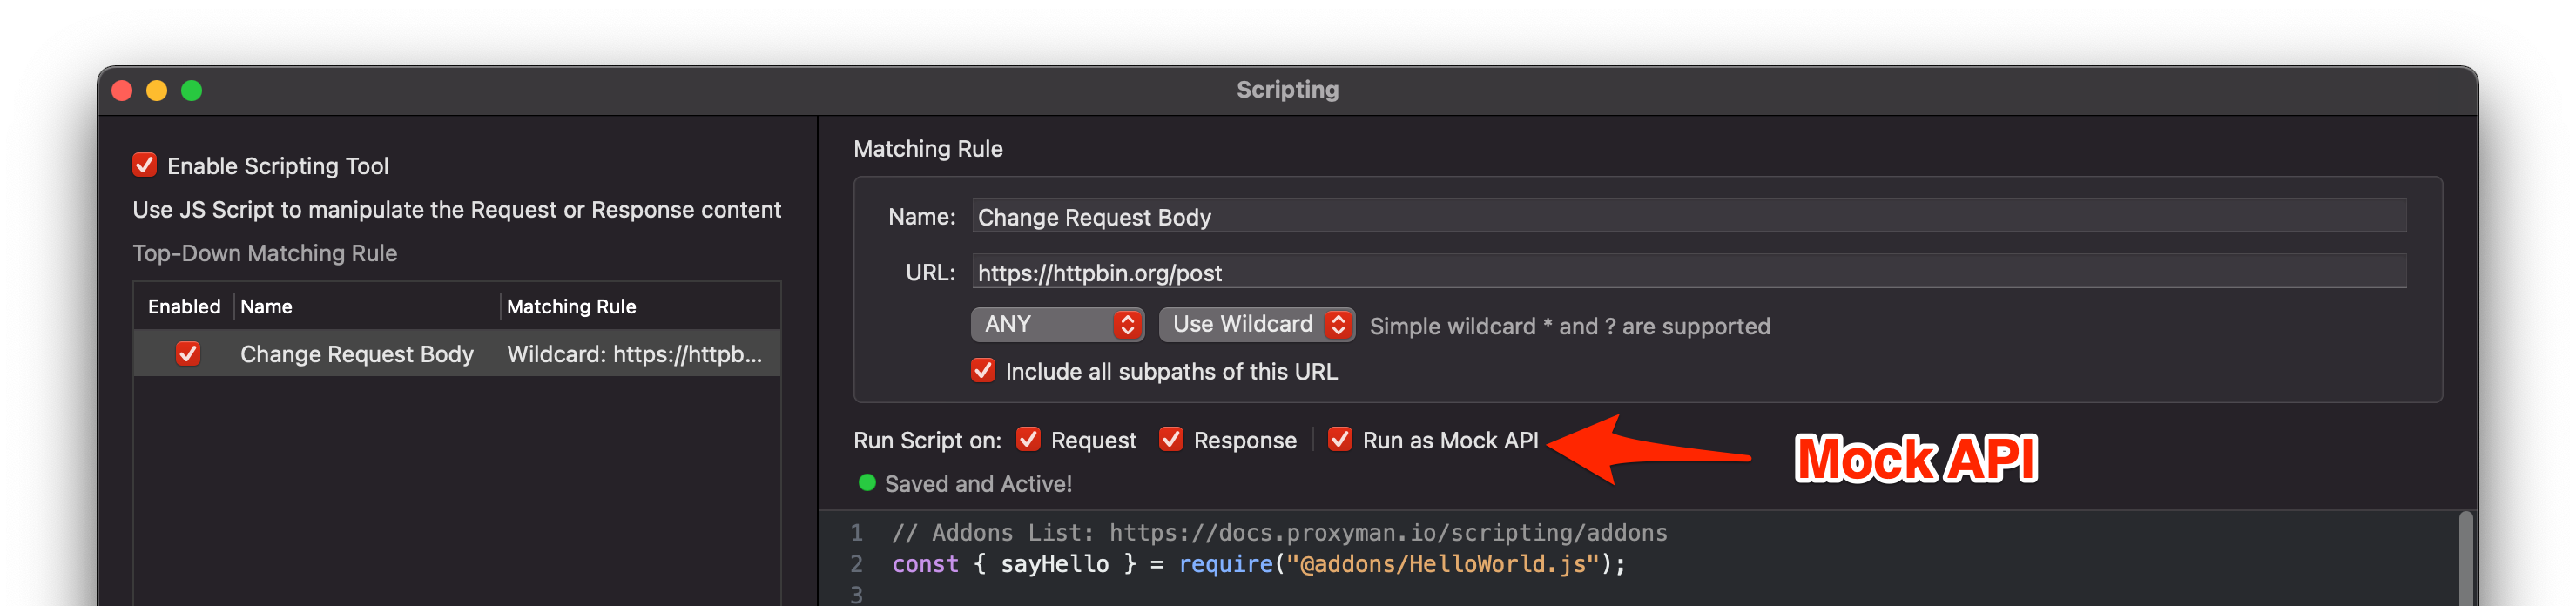
Task: Open the ANY method dropdown
Action: (x=1057, y=324)
